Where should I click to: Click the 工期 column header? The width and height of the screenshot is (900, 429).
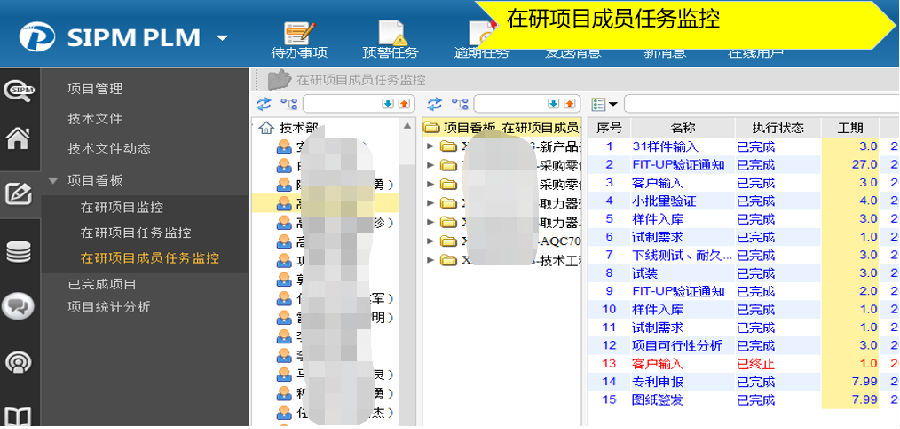[850, 128]
